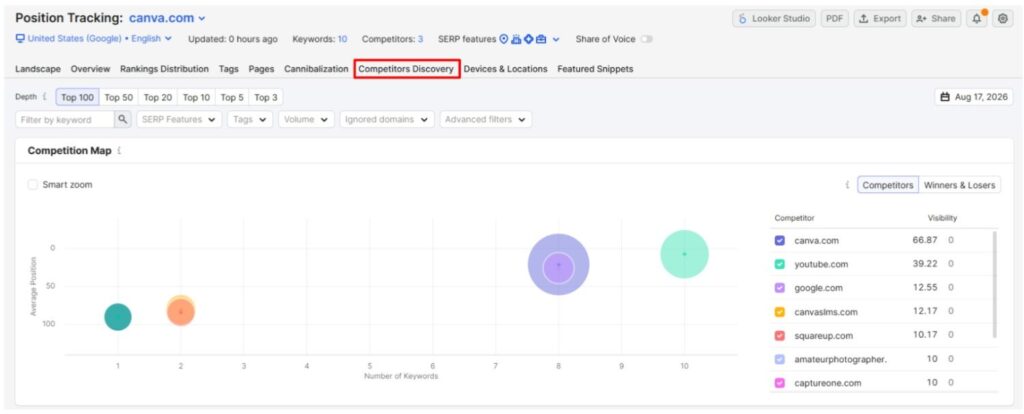The image size is (1024, 414).
Task: Select the Top 5 depth option
Action: pyautogui.click(x=232, y=97)
